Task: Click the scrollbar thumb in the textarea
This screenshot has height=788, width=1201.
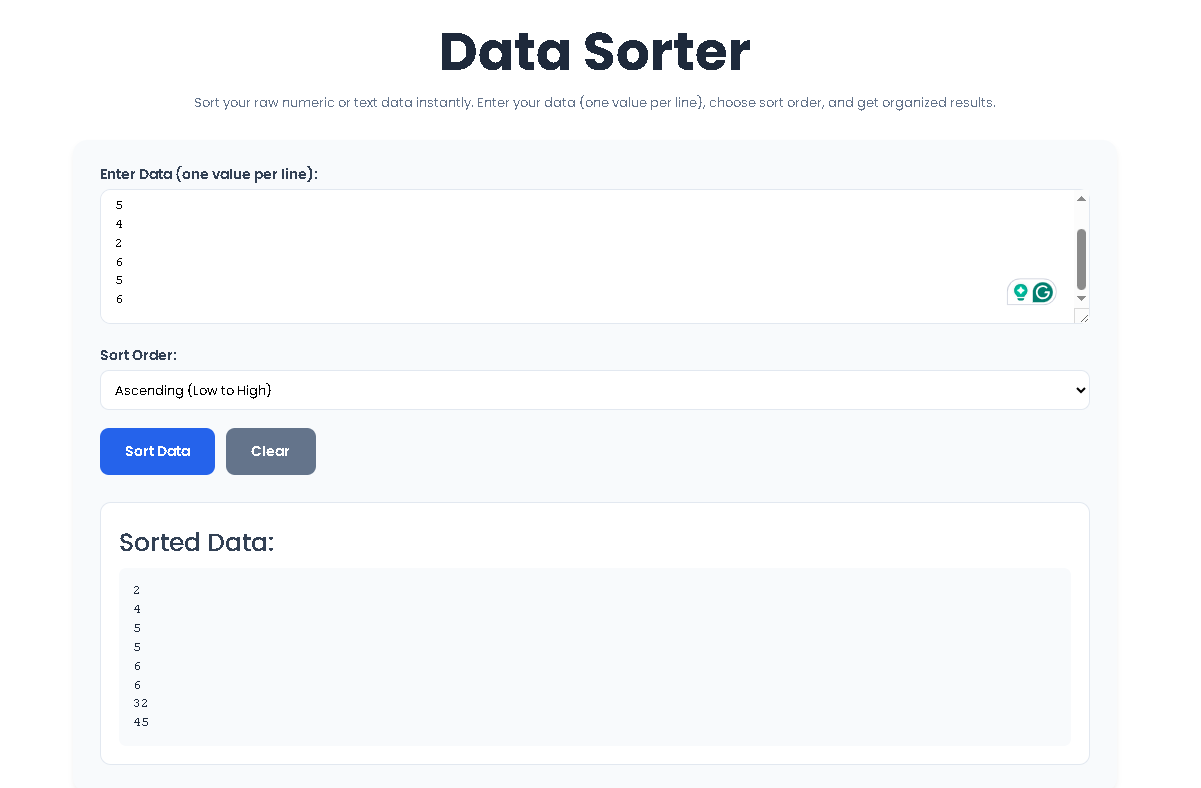Action: [x=1081, y=255]
